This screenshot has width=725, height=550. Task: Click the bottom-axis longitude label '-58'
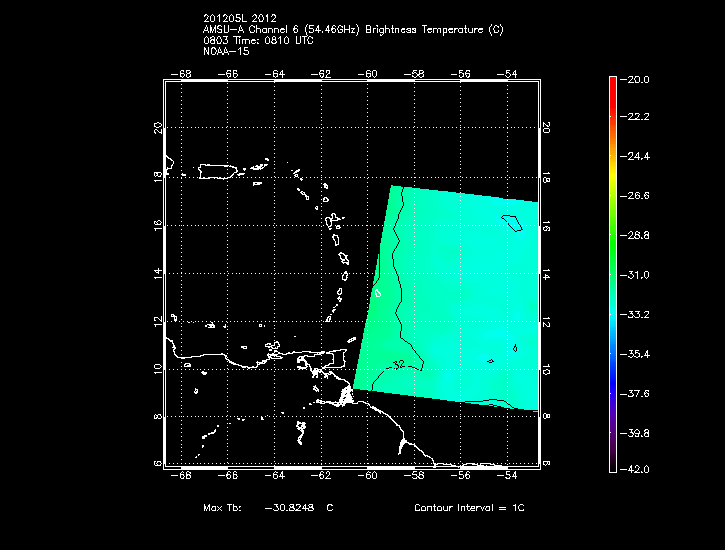(x=414, y=476)
